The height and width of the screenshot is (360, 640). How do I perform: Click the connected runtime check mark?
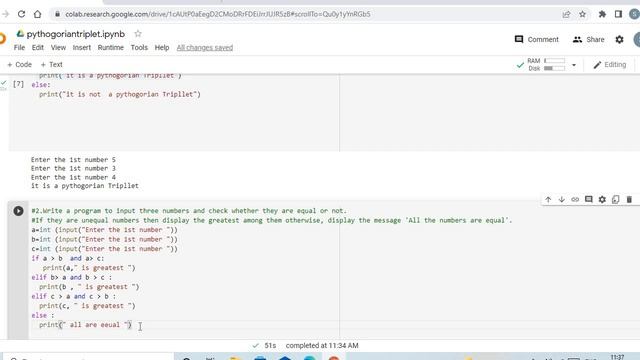520,64
